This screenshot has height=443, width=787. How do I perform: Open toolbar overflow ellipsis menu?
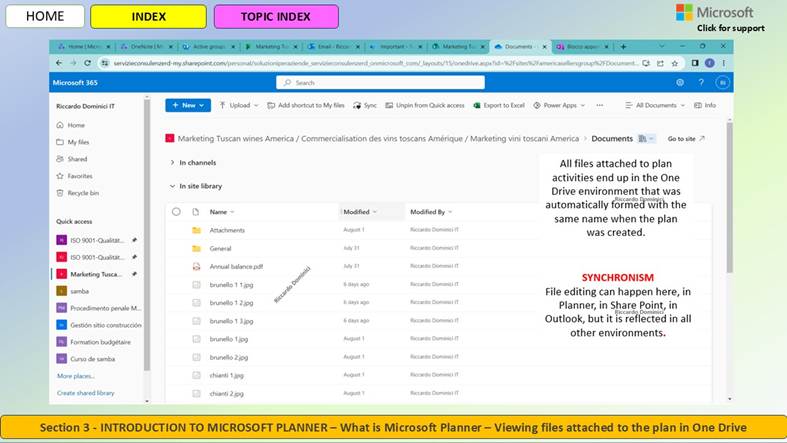600,105
